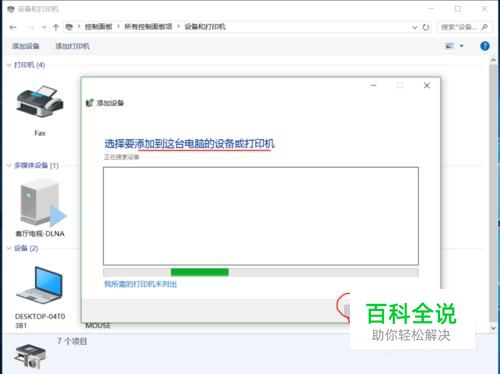
Task: Minimize the 添加设备 dialog
Action: click(373, 86)
